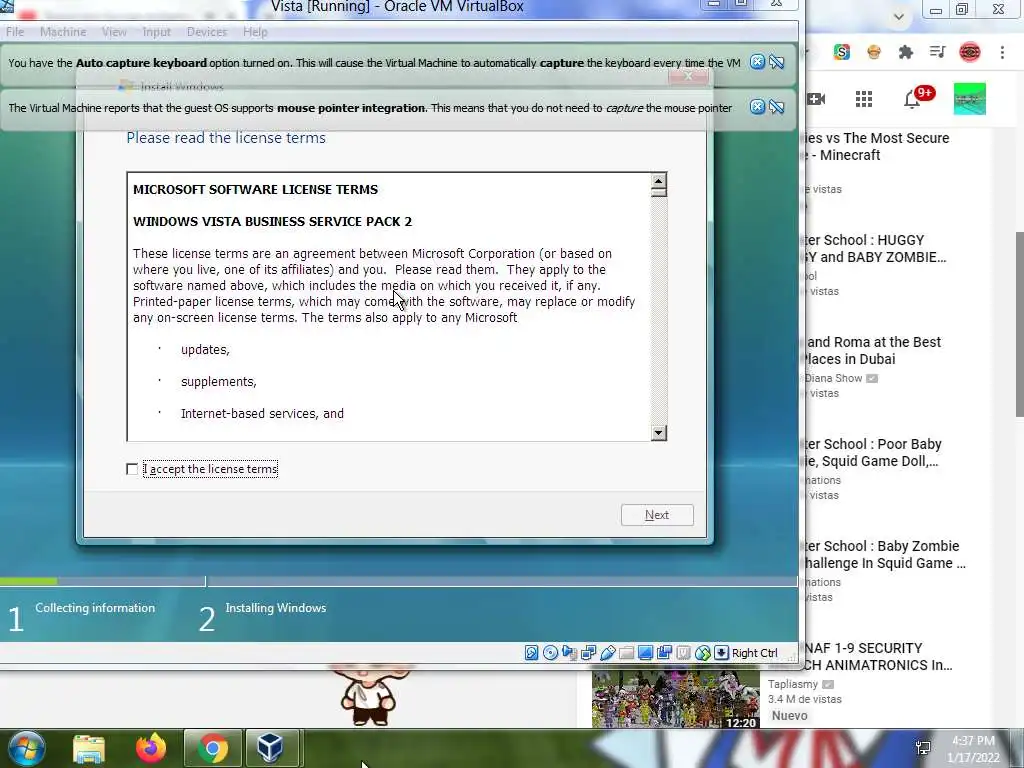Screen dimensions: 1024x768
Task: Click the network adapters icon in VirtualBox status bar
Action: pyautogui.click(x=588, y=652)
